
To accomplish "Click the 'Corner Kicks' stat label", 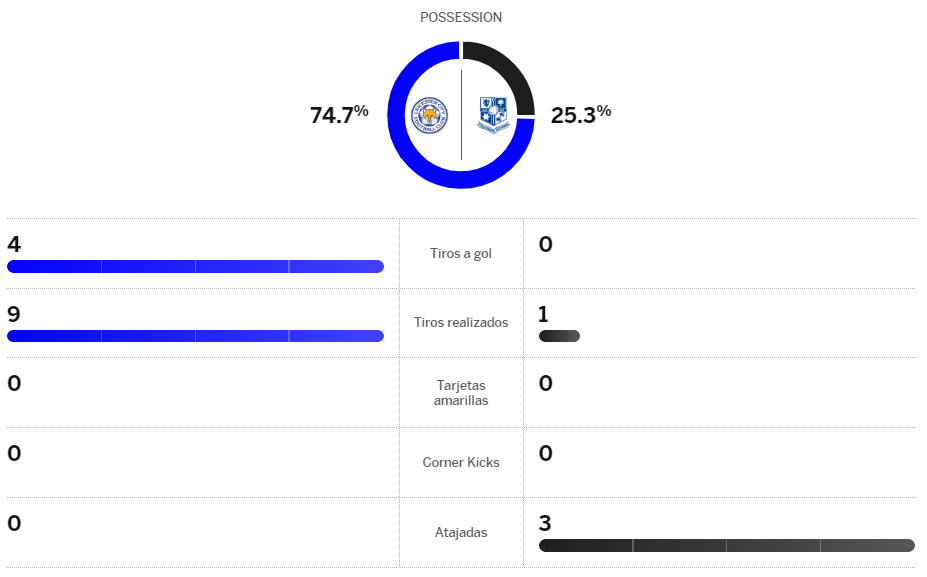I will (461, 463).
